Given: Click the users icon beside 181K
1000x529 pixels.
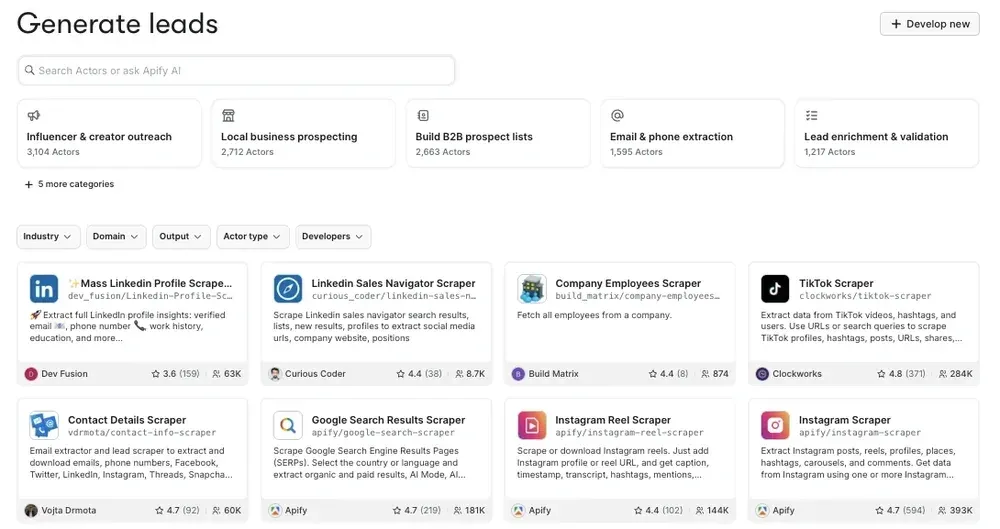Looking at the screenshot, I should 457,510.
